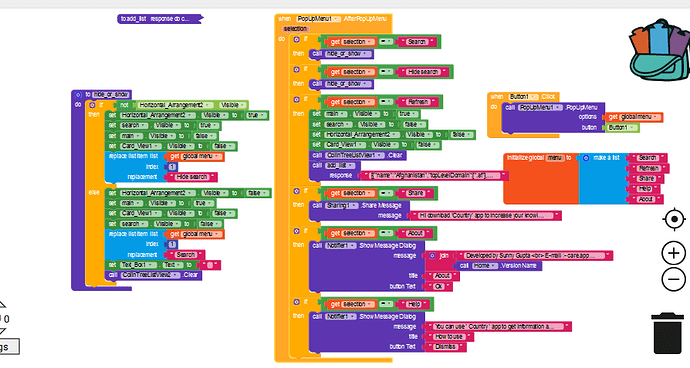Click the trash can
The image size is (690, 368).
(x=668, y=333)
